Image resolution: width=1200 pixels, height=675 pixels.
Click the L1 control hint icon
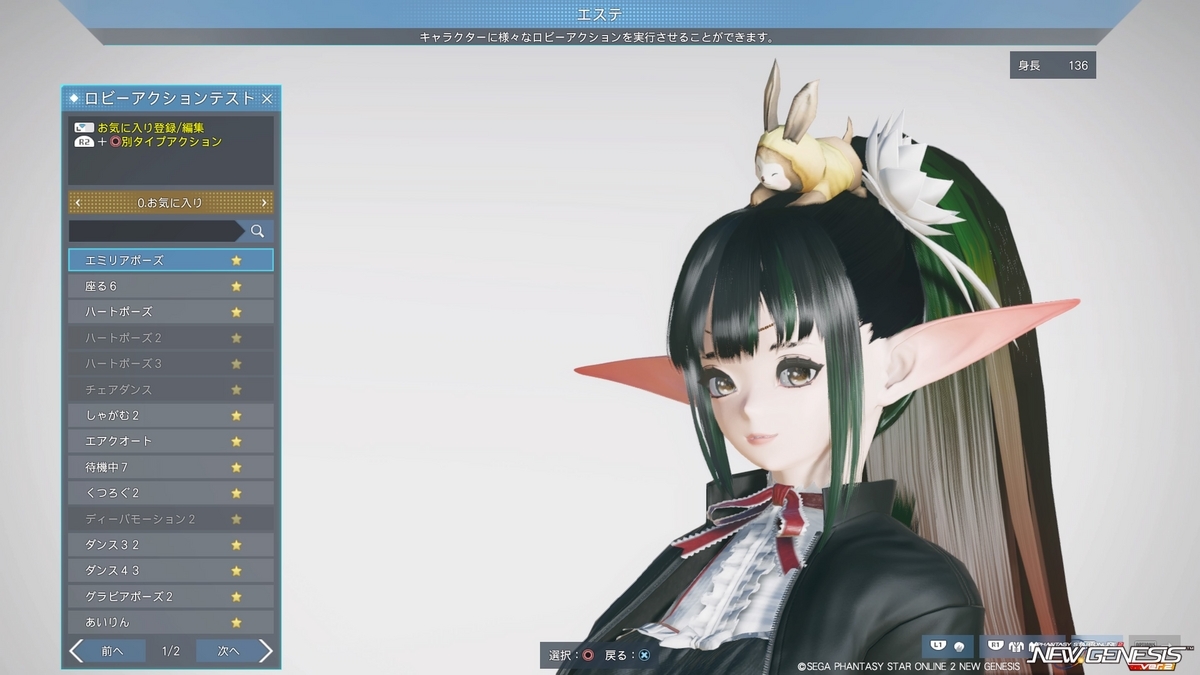(939, 646)
